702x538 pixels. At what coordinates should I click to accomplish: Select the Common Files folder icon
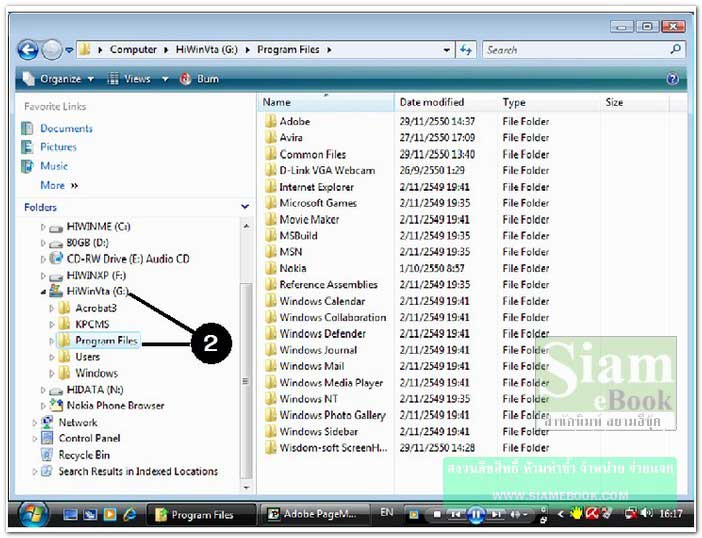270,154
